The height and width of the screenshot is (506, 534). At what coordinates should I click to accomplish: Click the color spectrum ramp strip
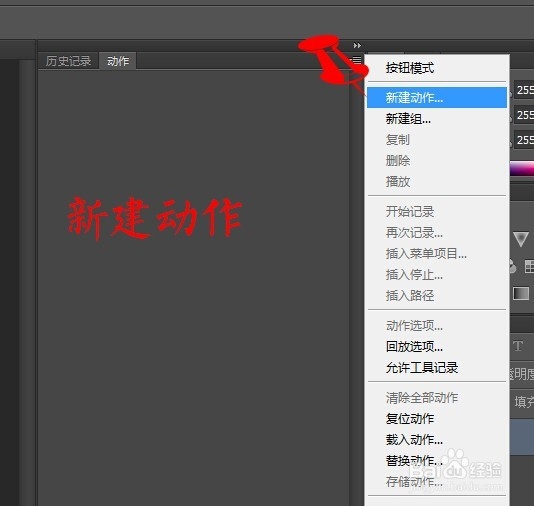pyautogui.click(x=522, y=169)
